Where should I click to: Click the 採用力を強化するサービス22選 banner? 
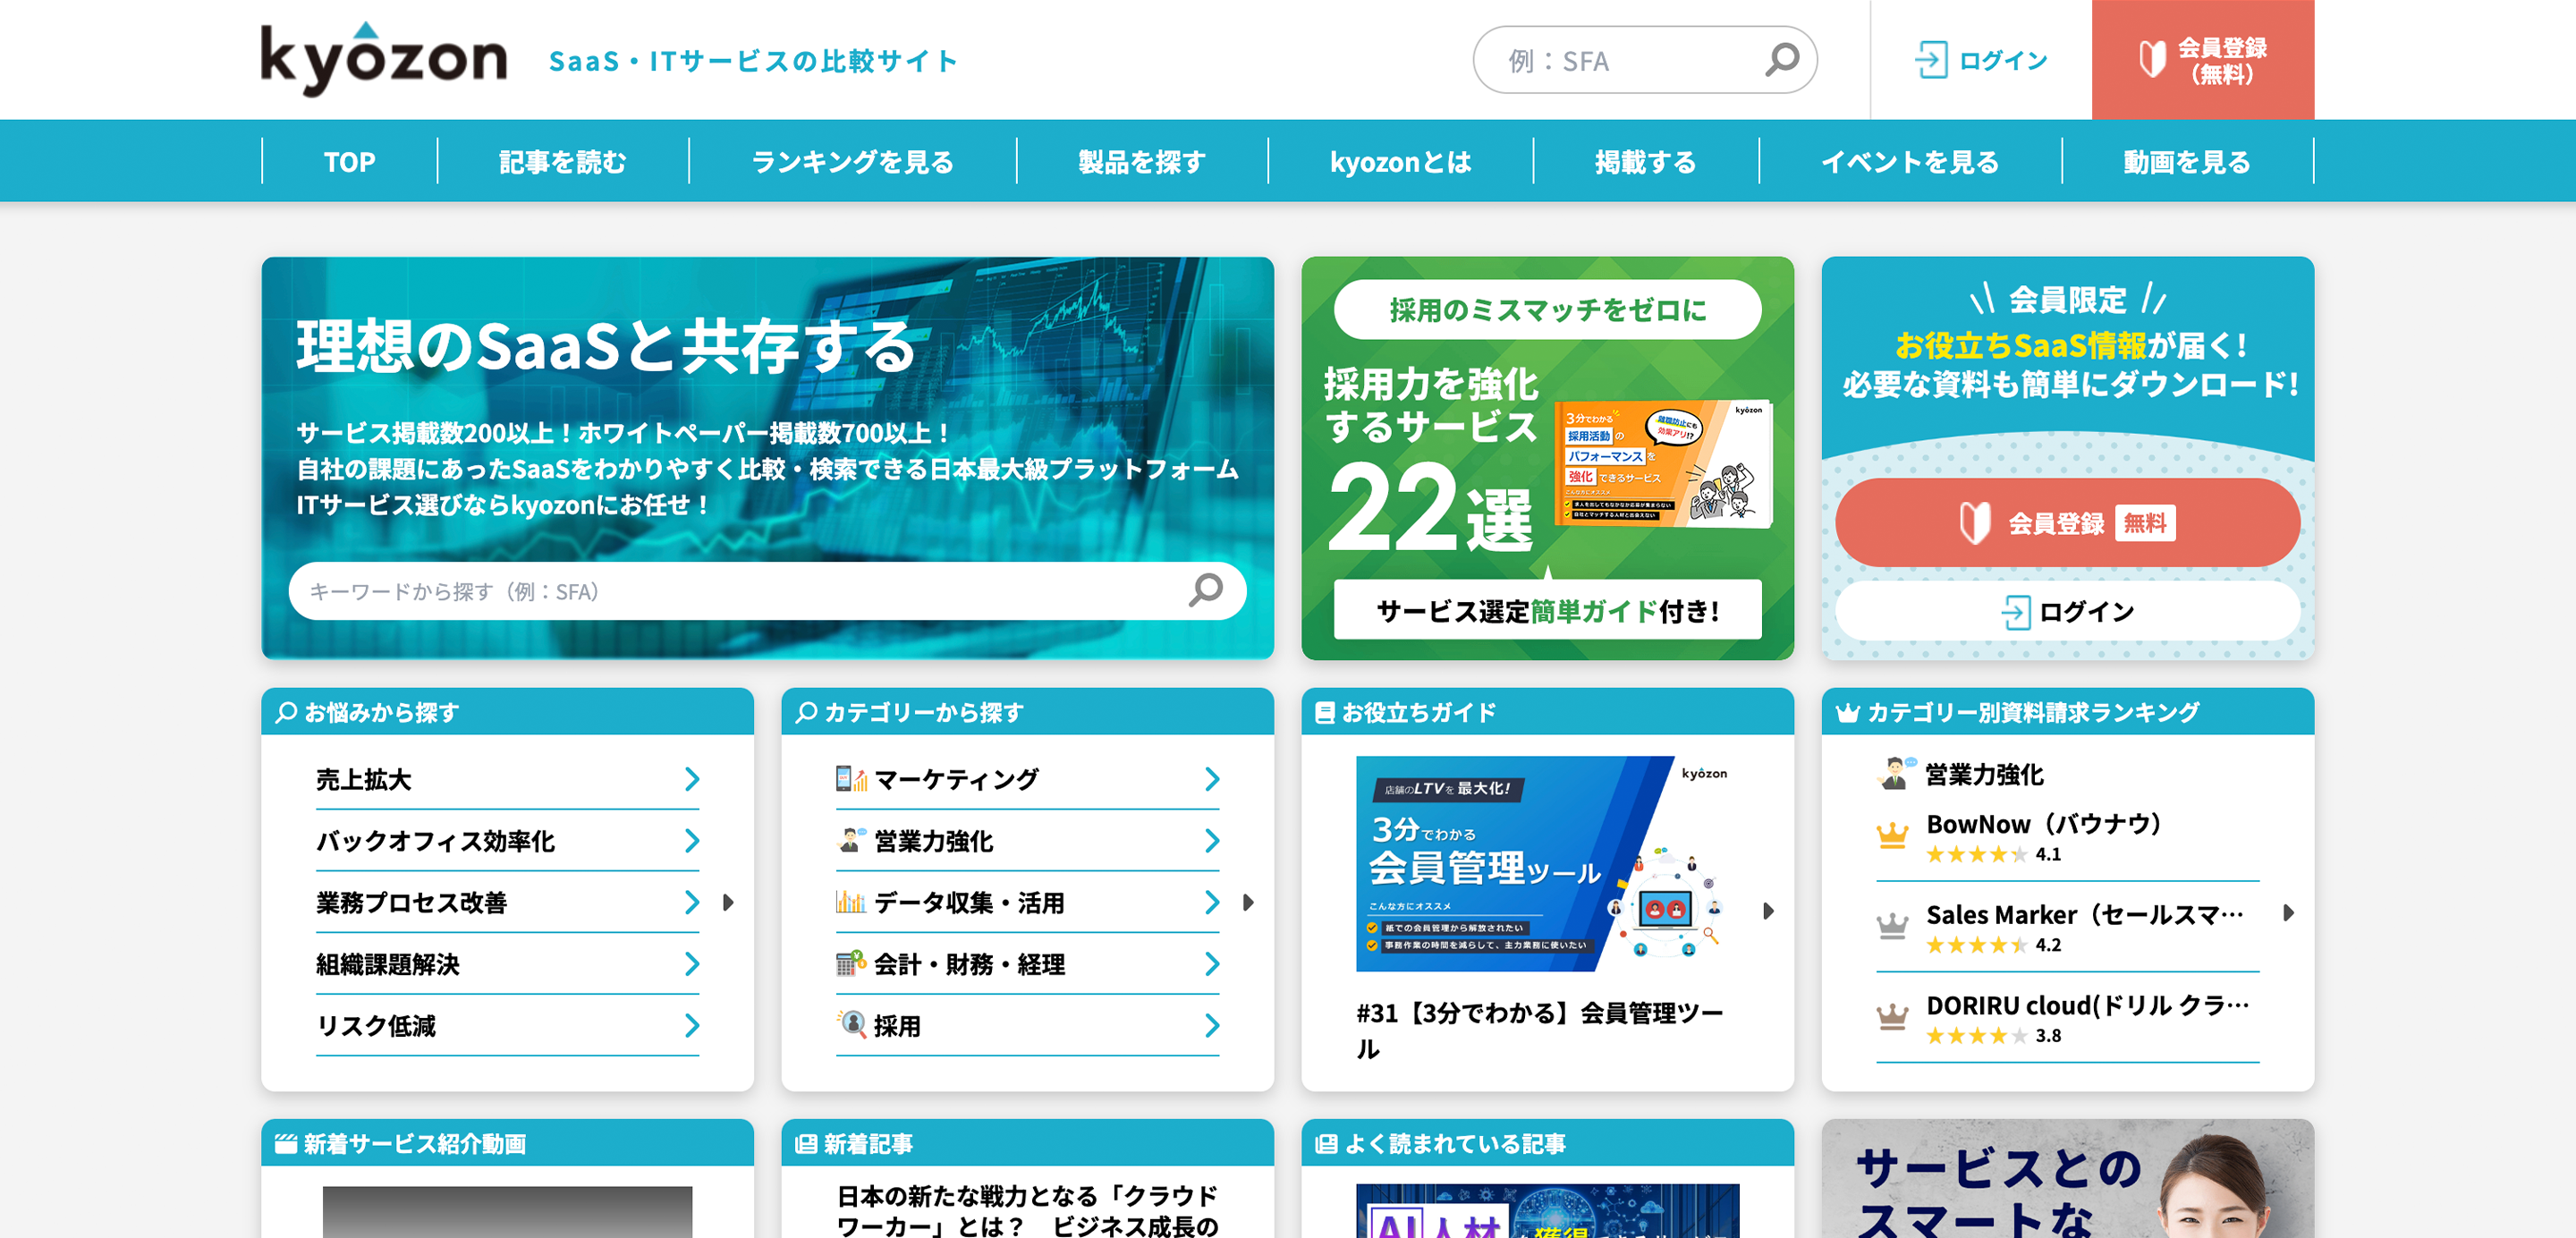pyautogui.click(x=1547, y=458)
